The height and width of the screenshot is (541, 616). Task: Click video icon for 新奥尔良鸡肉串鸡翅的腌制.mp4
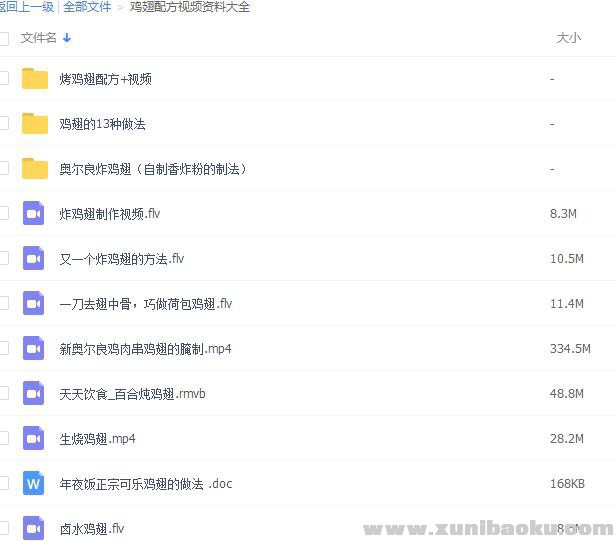tap(35, 348)
